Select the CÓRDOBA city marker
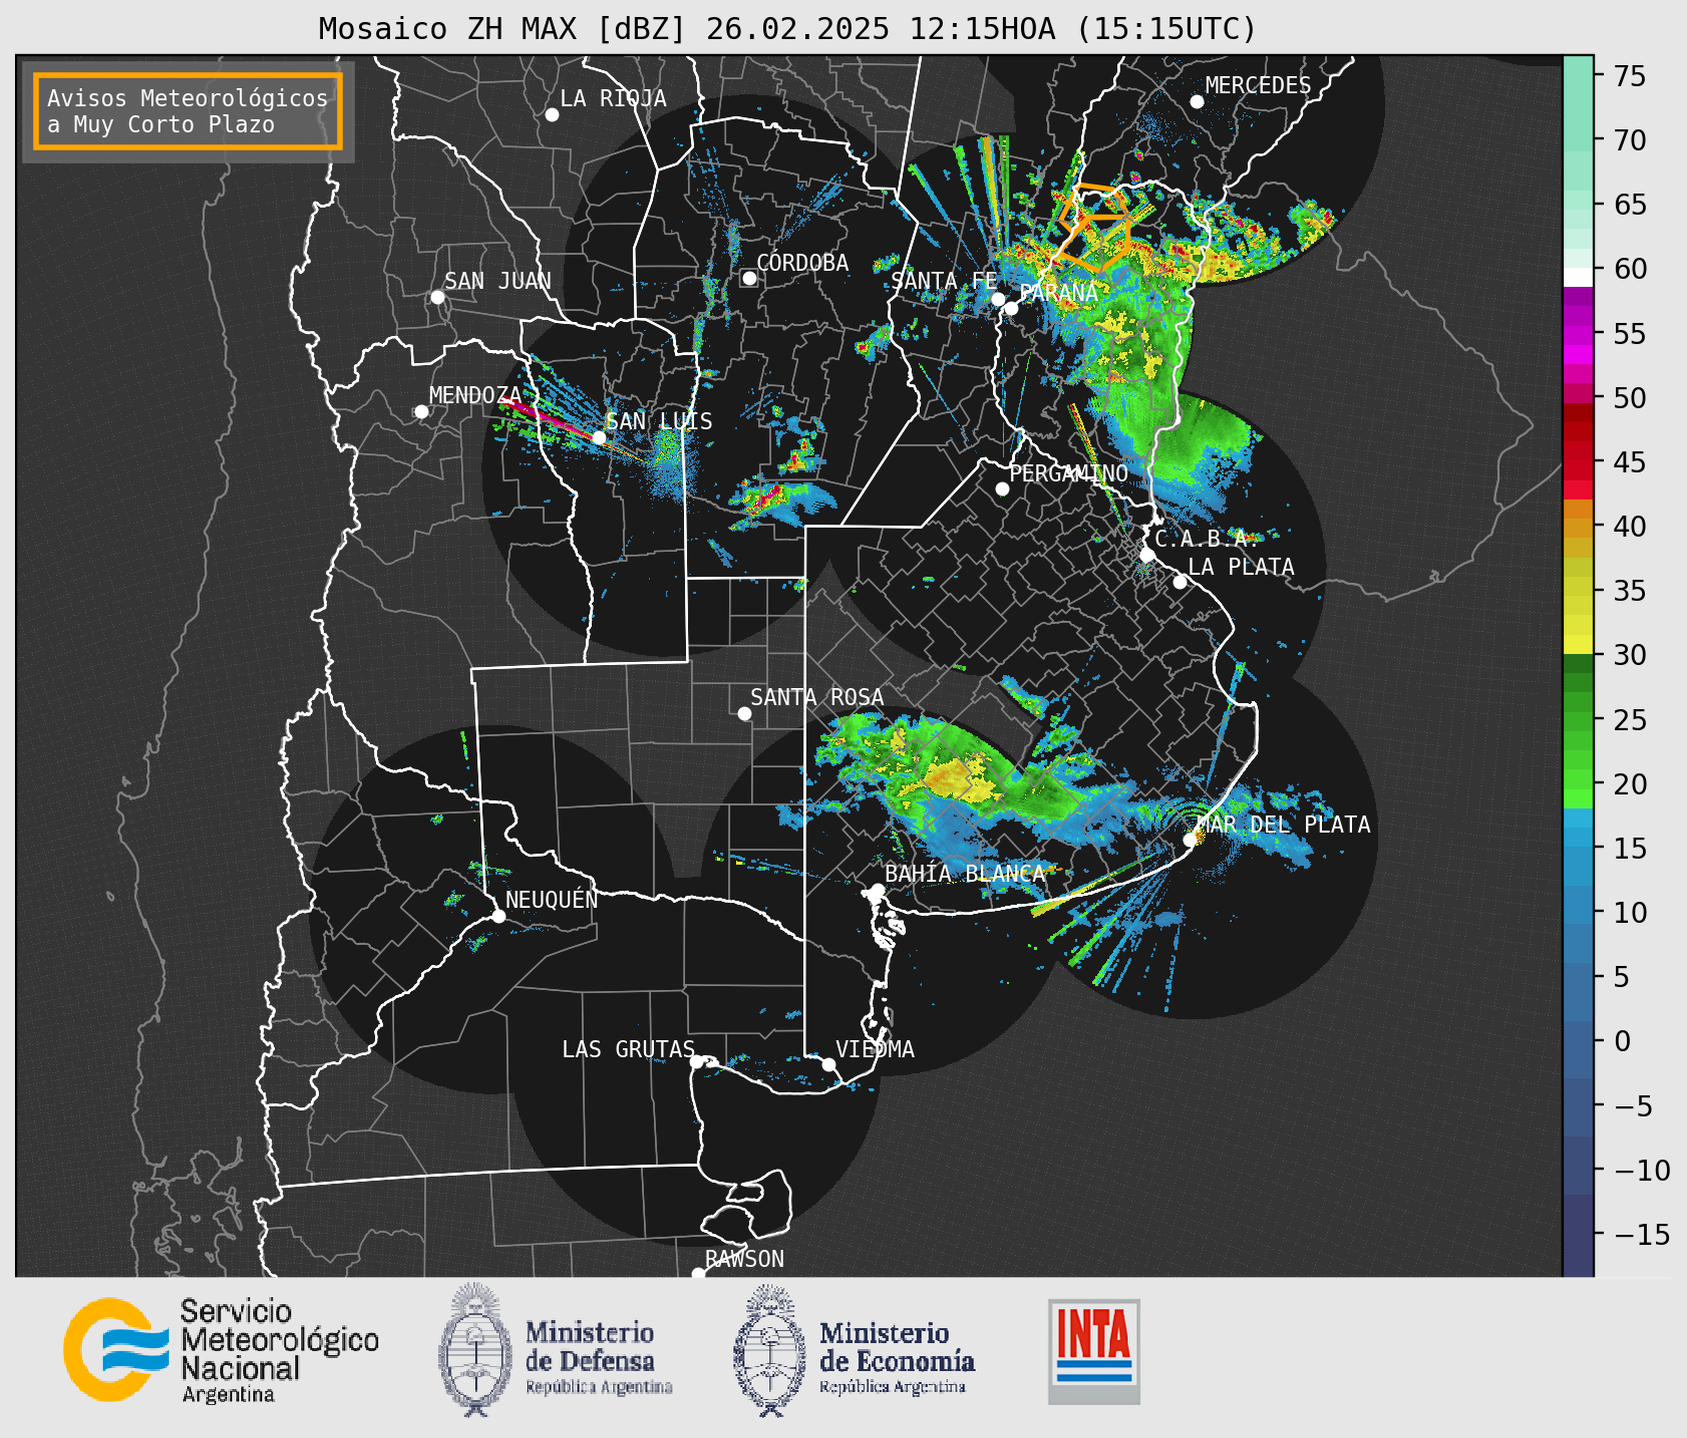Image resolution: width=1687 pixels, height=1438 pixels. [749, 278]
